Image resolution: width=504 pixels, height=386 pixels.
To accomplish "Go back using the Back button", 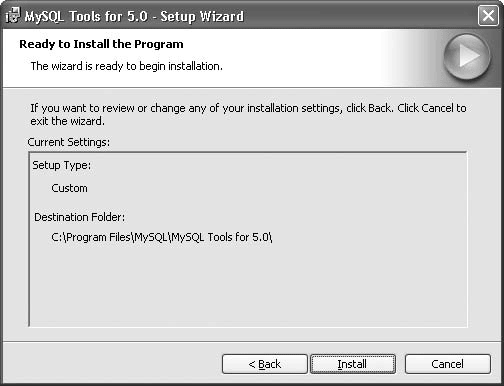I will point(265,364).
